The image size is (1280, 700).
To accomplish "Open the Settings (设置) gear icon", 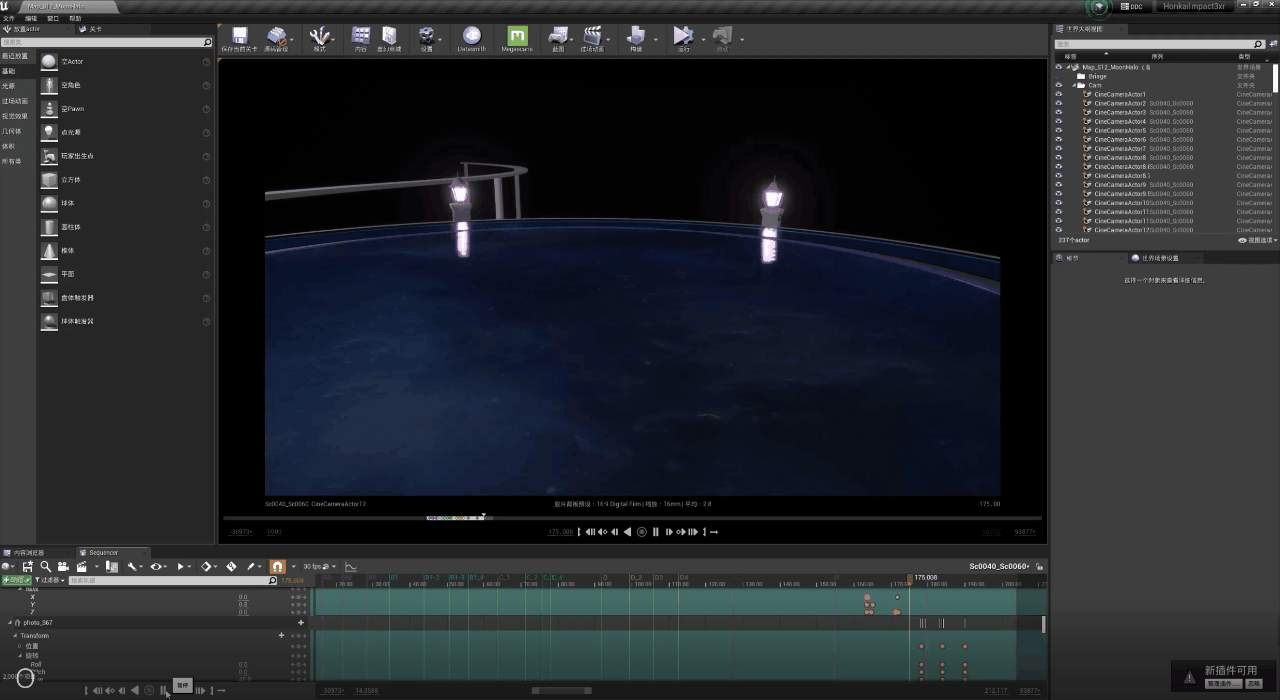I will coord(426,36).
